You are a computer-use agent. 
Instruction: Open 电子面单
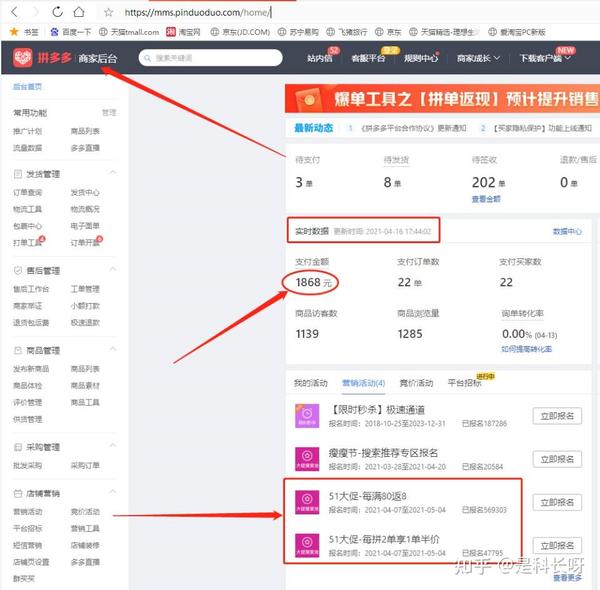(85, 226)
